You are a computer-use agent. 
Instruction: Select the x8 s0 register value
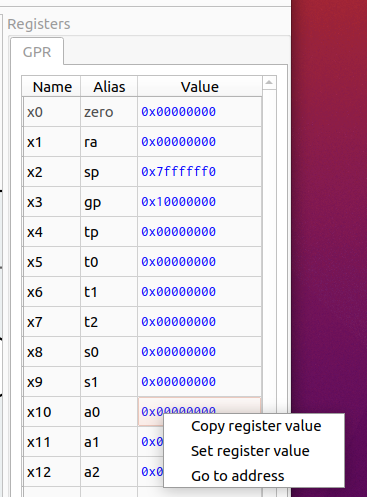point(199,352)
